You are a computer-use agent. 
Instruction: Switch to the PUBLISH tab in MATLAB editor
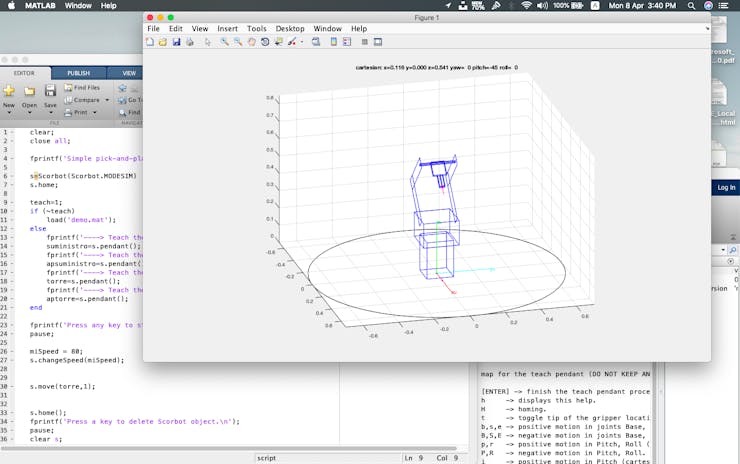78,73
